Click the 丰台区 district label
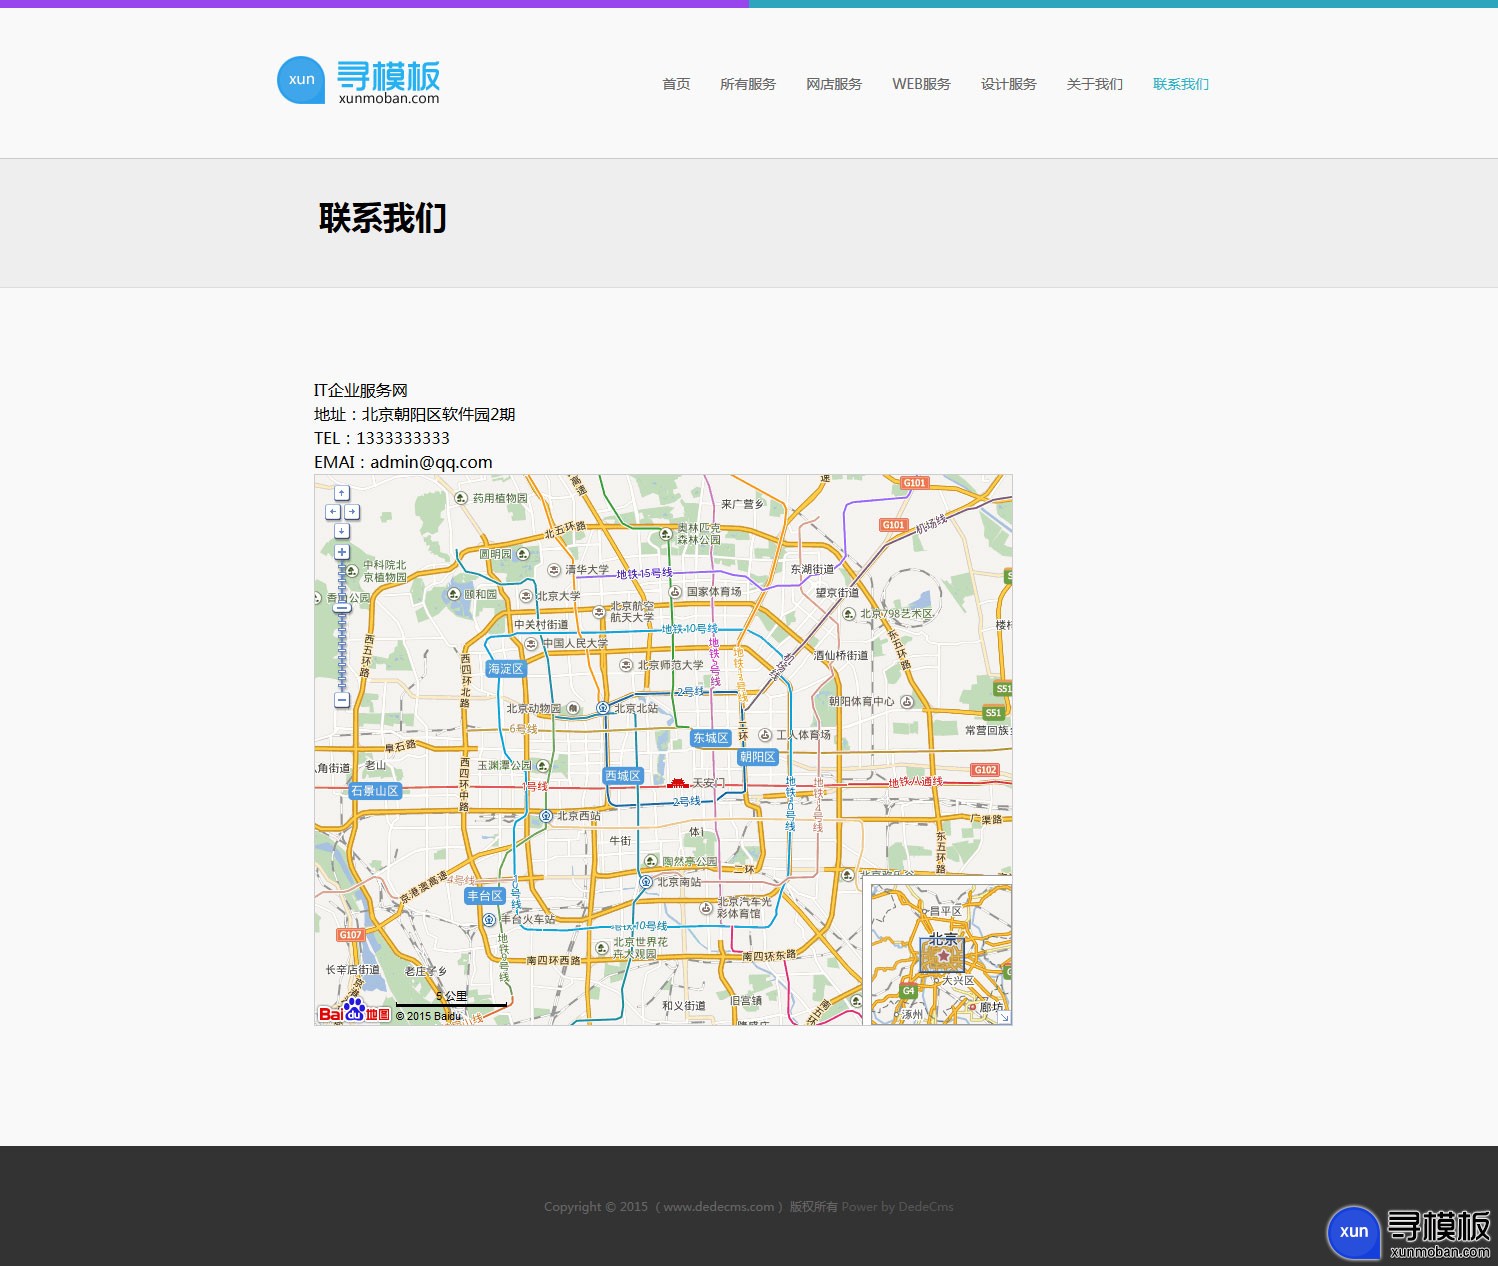Image resolution: width=1498 pixels, height=1266 pixels. coord(486,896)
